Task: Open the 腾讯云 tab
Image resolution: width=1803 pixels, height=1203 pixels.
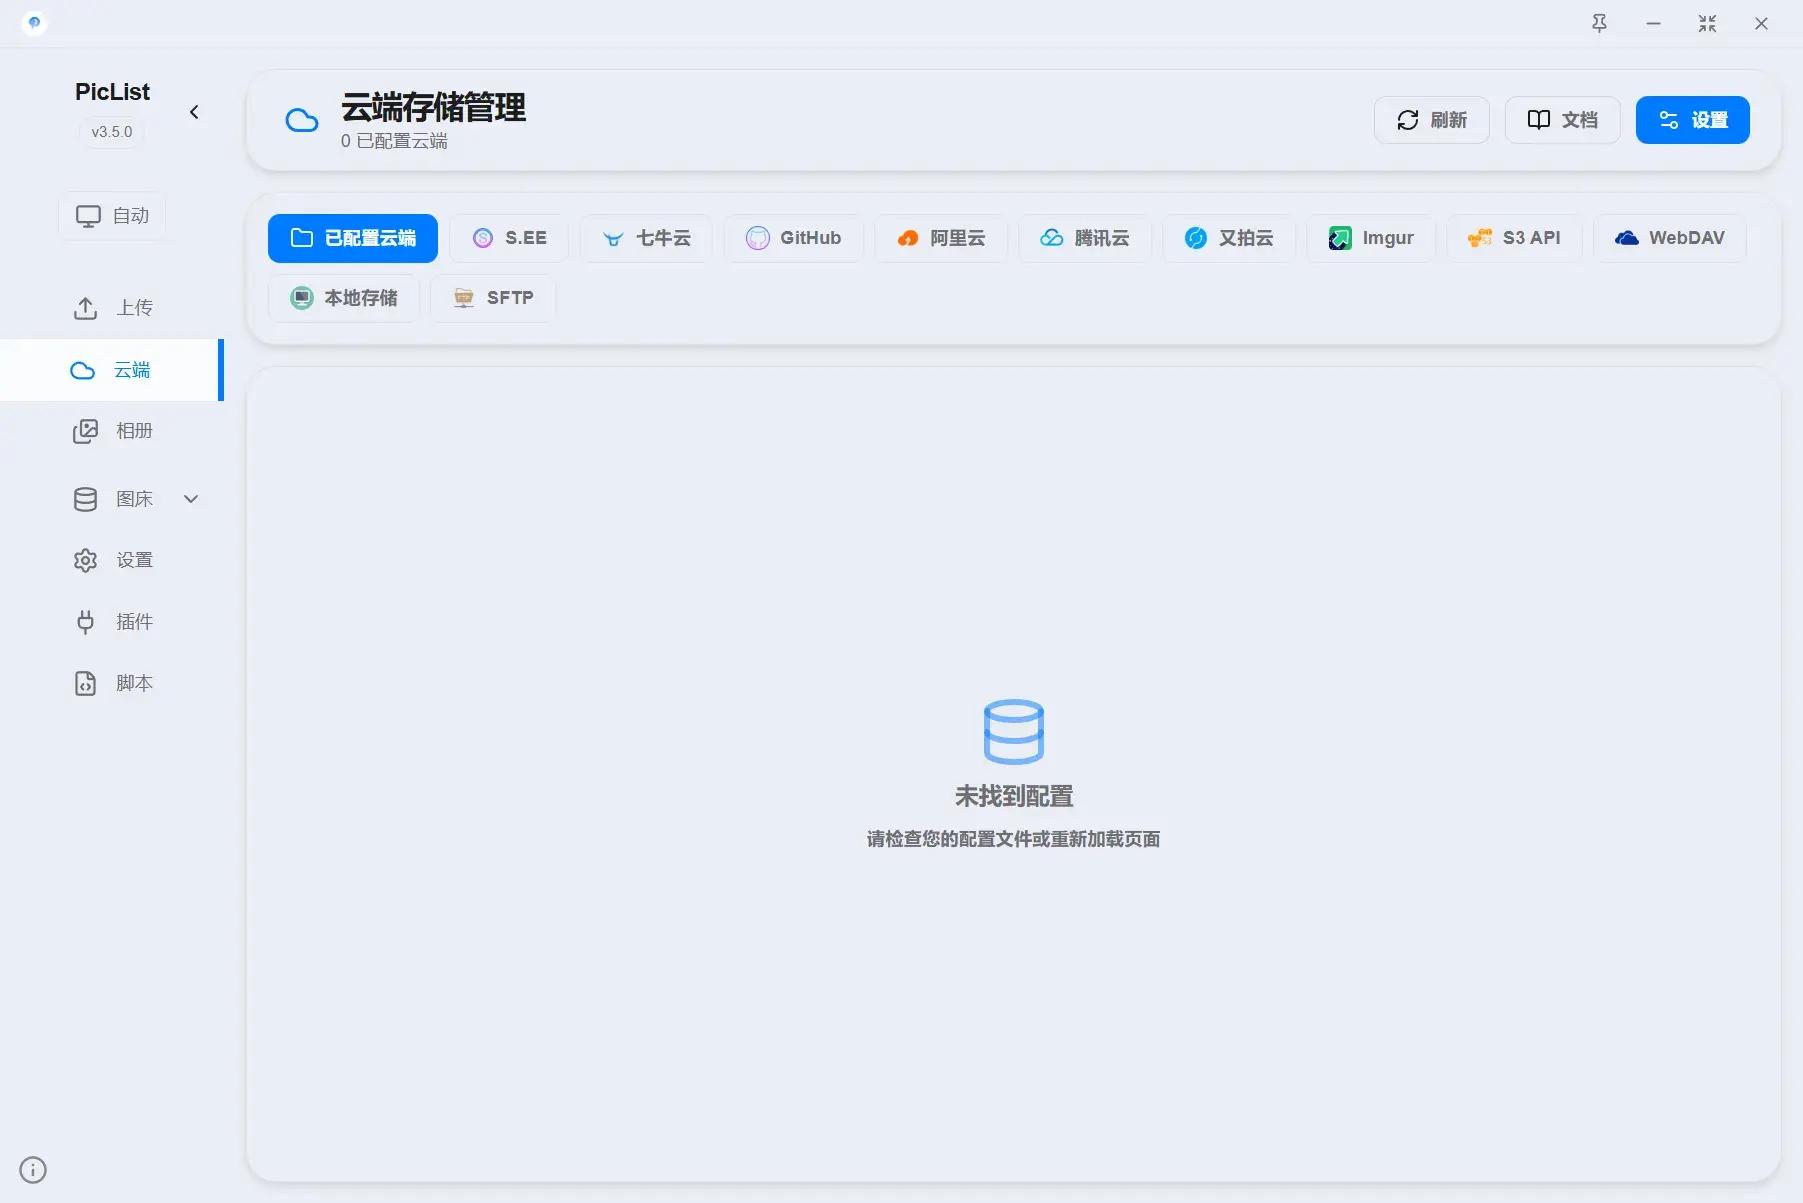Action: 1085,238
